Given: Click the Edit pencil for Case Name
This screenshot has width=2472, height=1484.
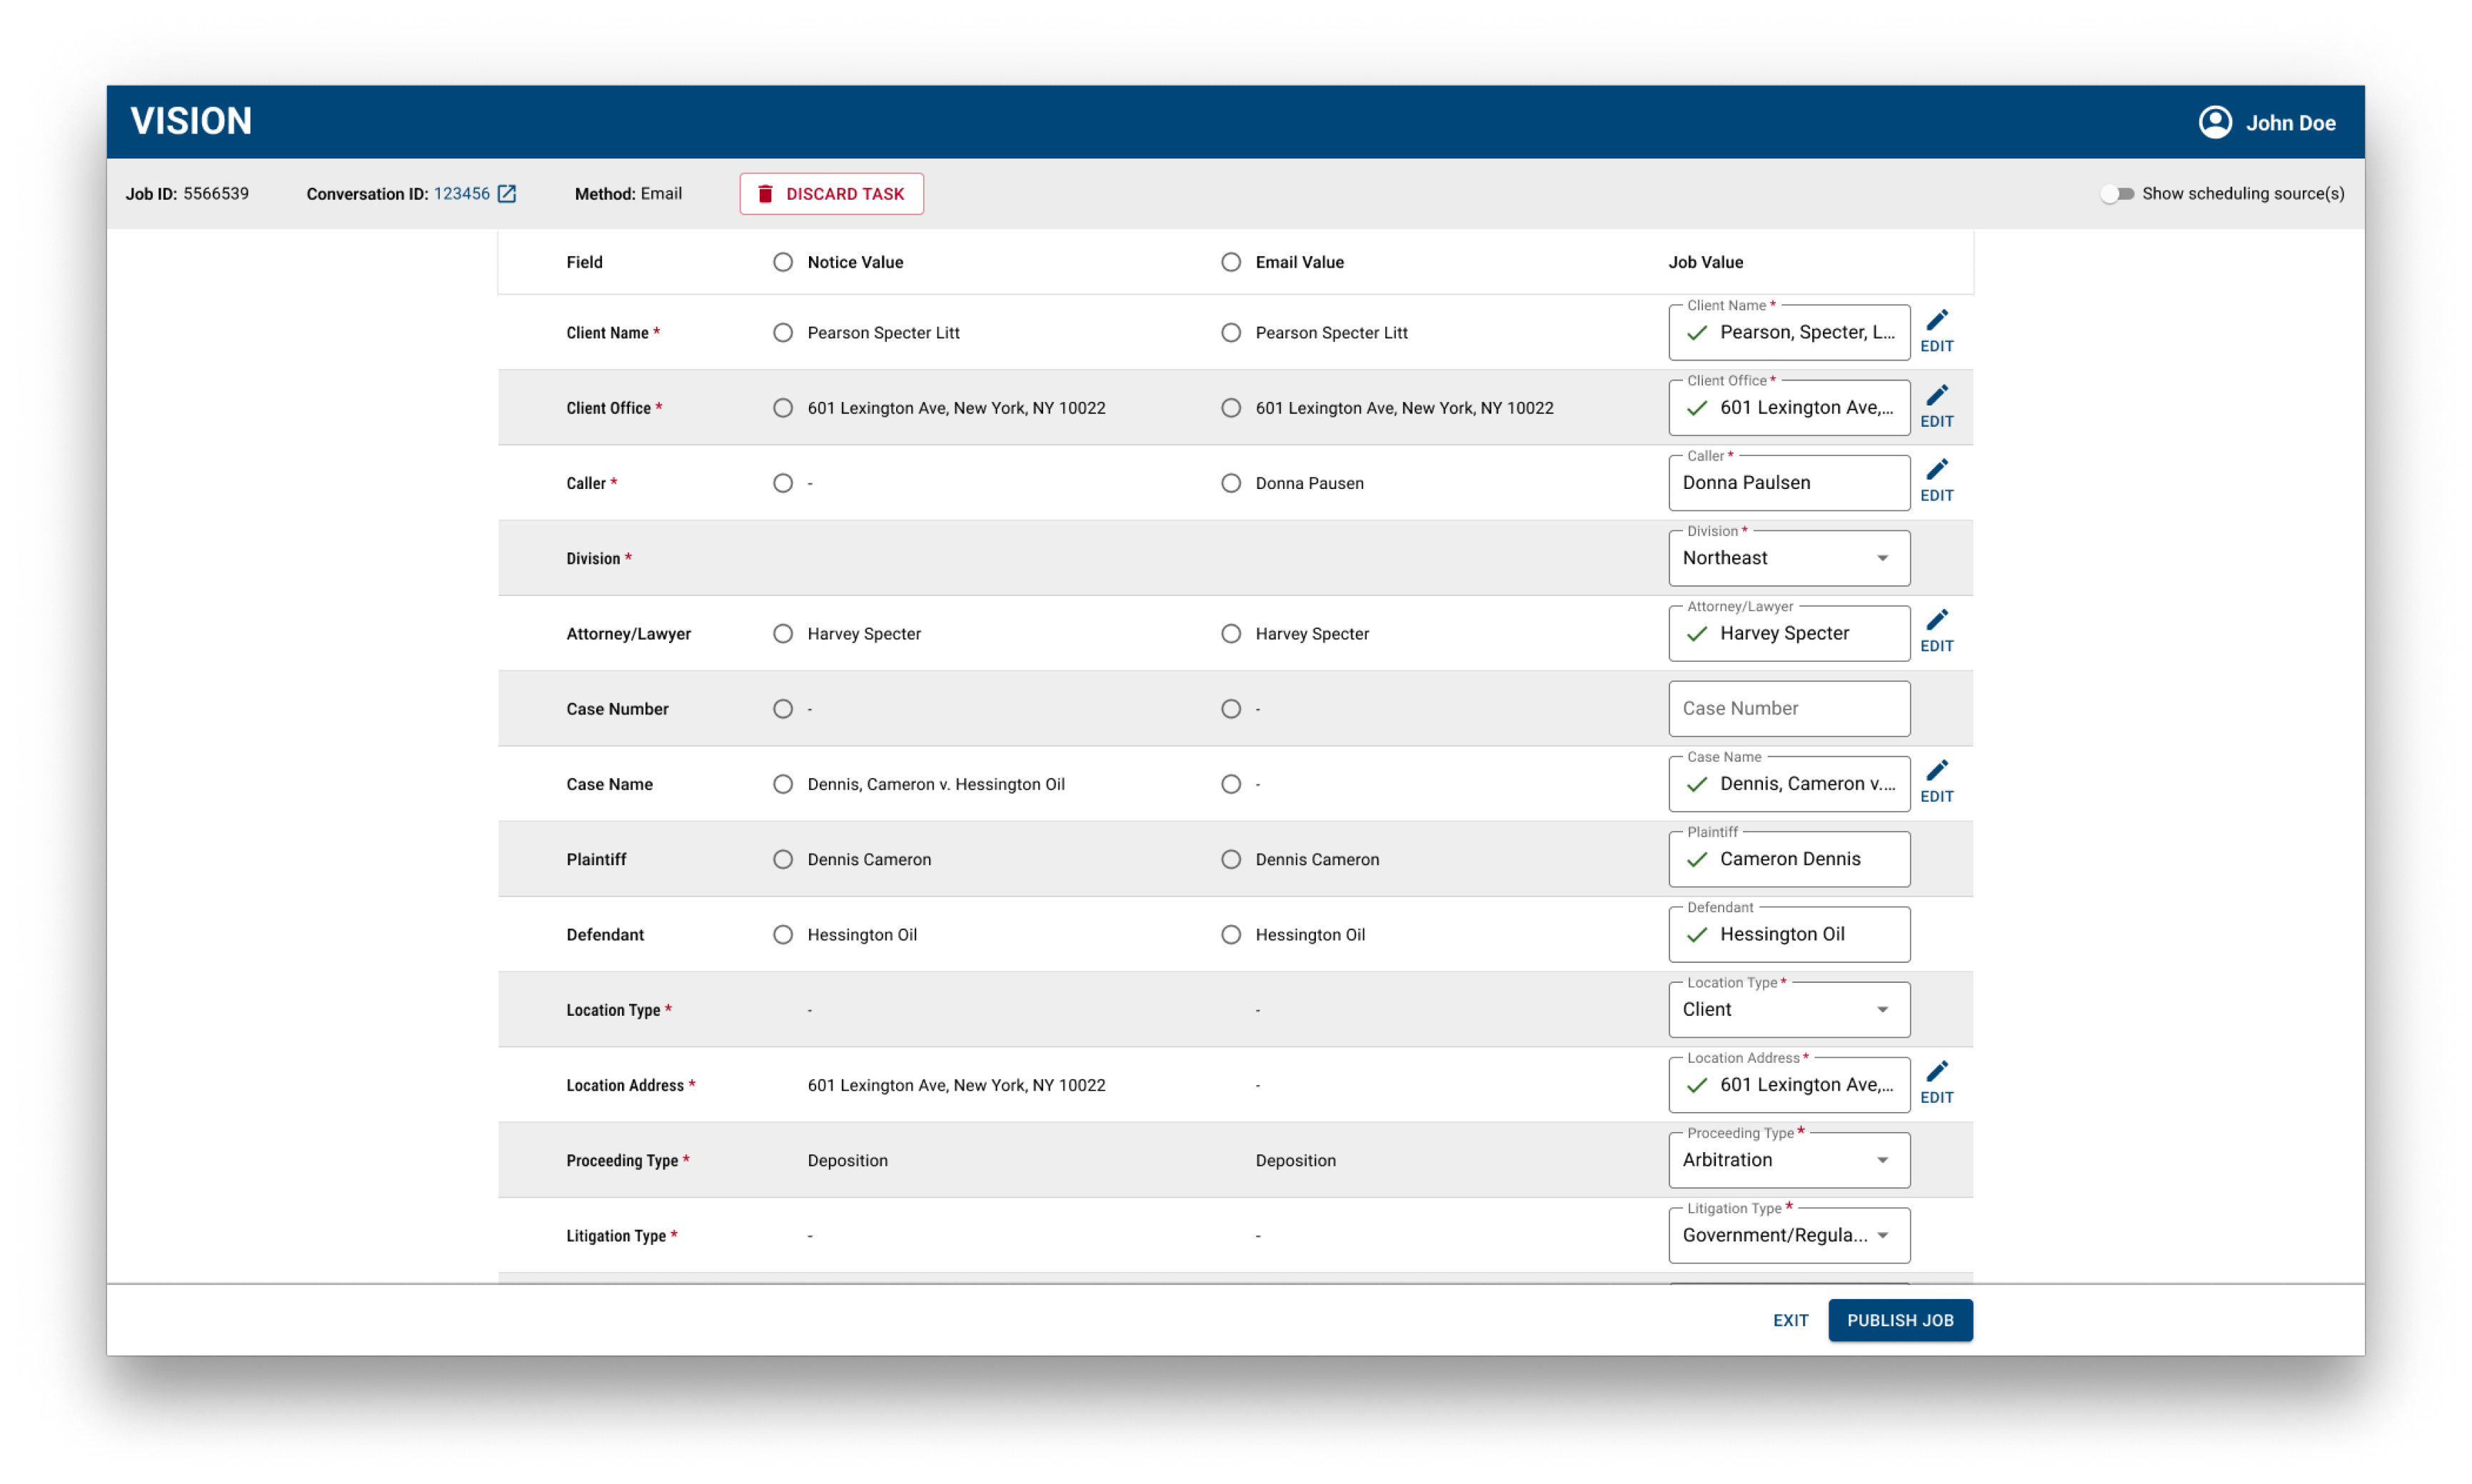Looking at the screenshot, I should pyautogui.click(x=1936, y=782).
